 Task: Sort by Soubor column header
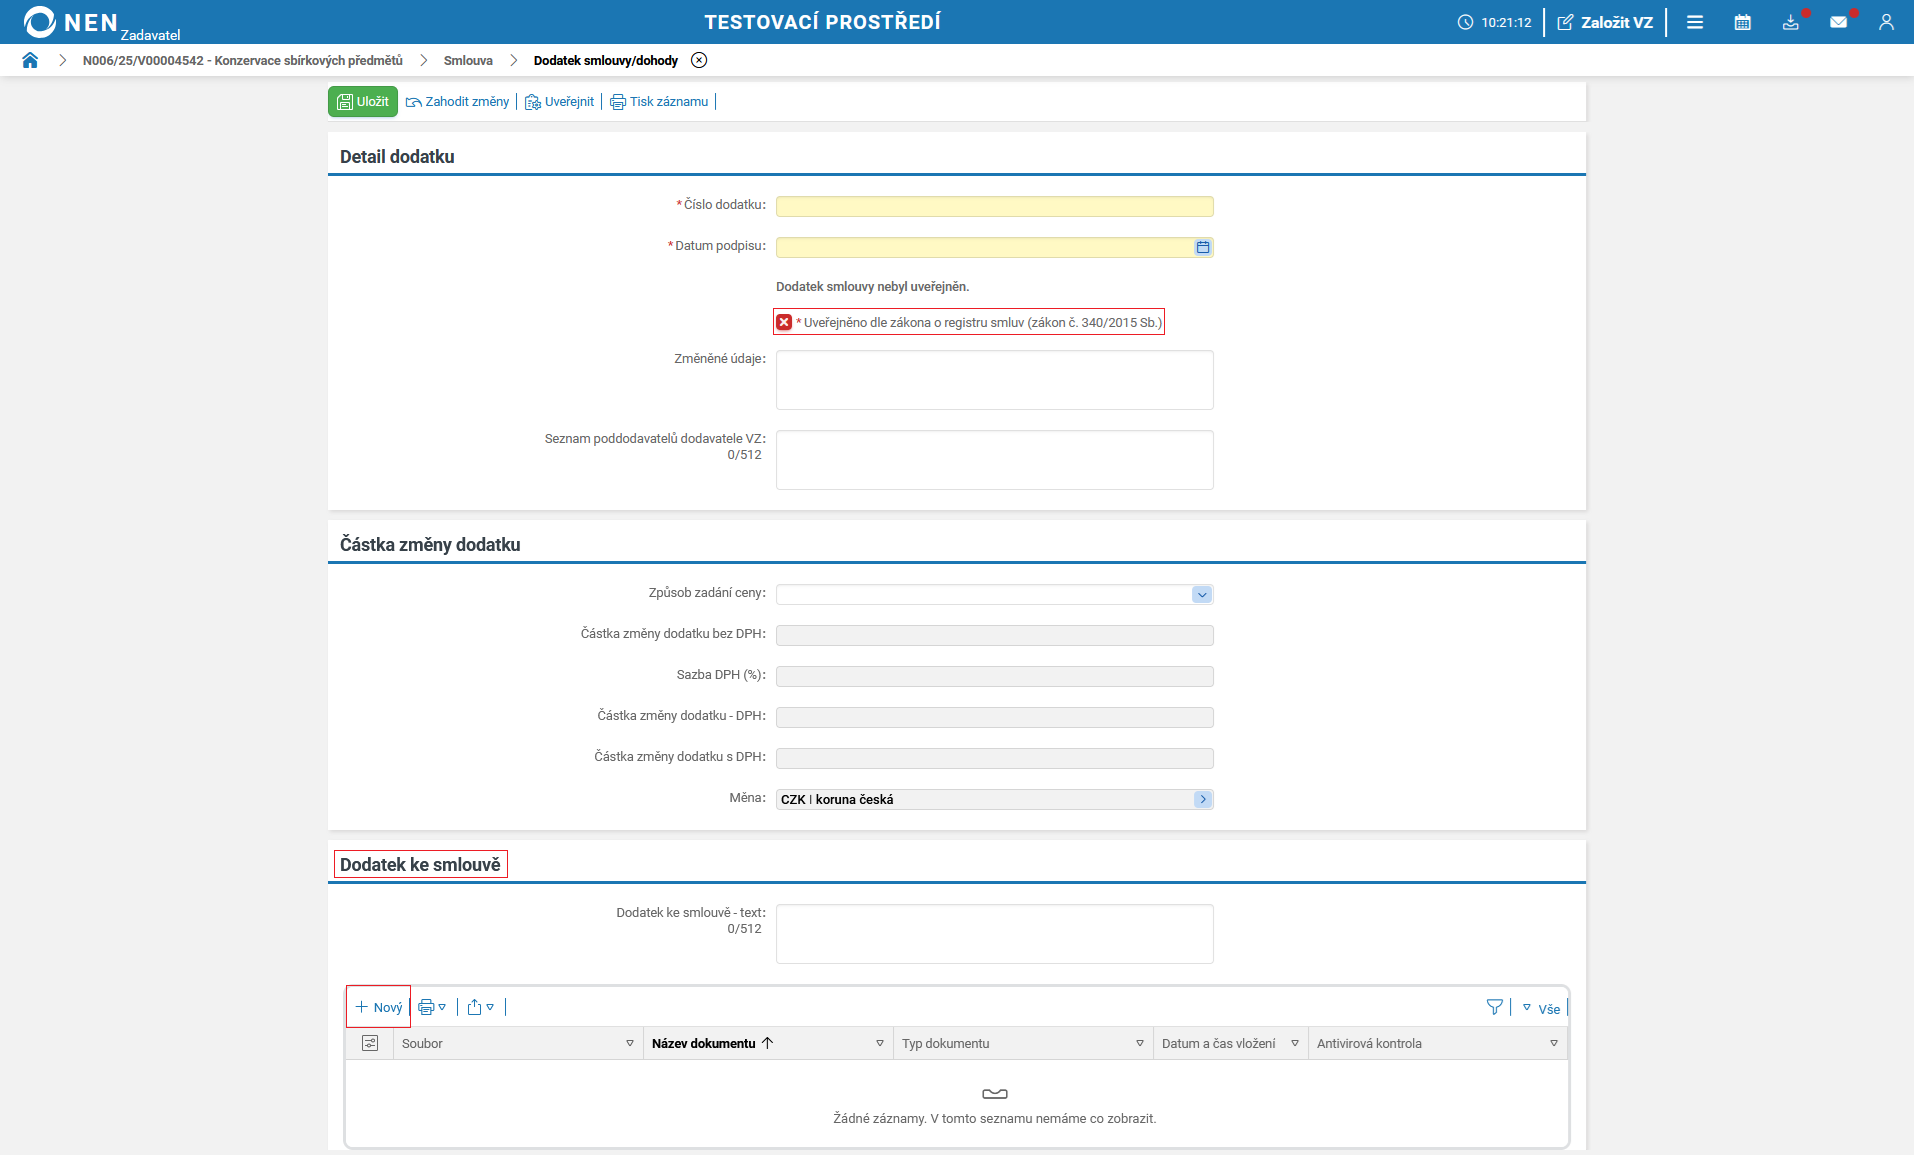(422, 1043)
